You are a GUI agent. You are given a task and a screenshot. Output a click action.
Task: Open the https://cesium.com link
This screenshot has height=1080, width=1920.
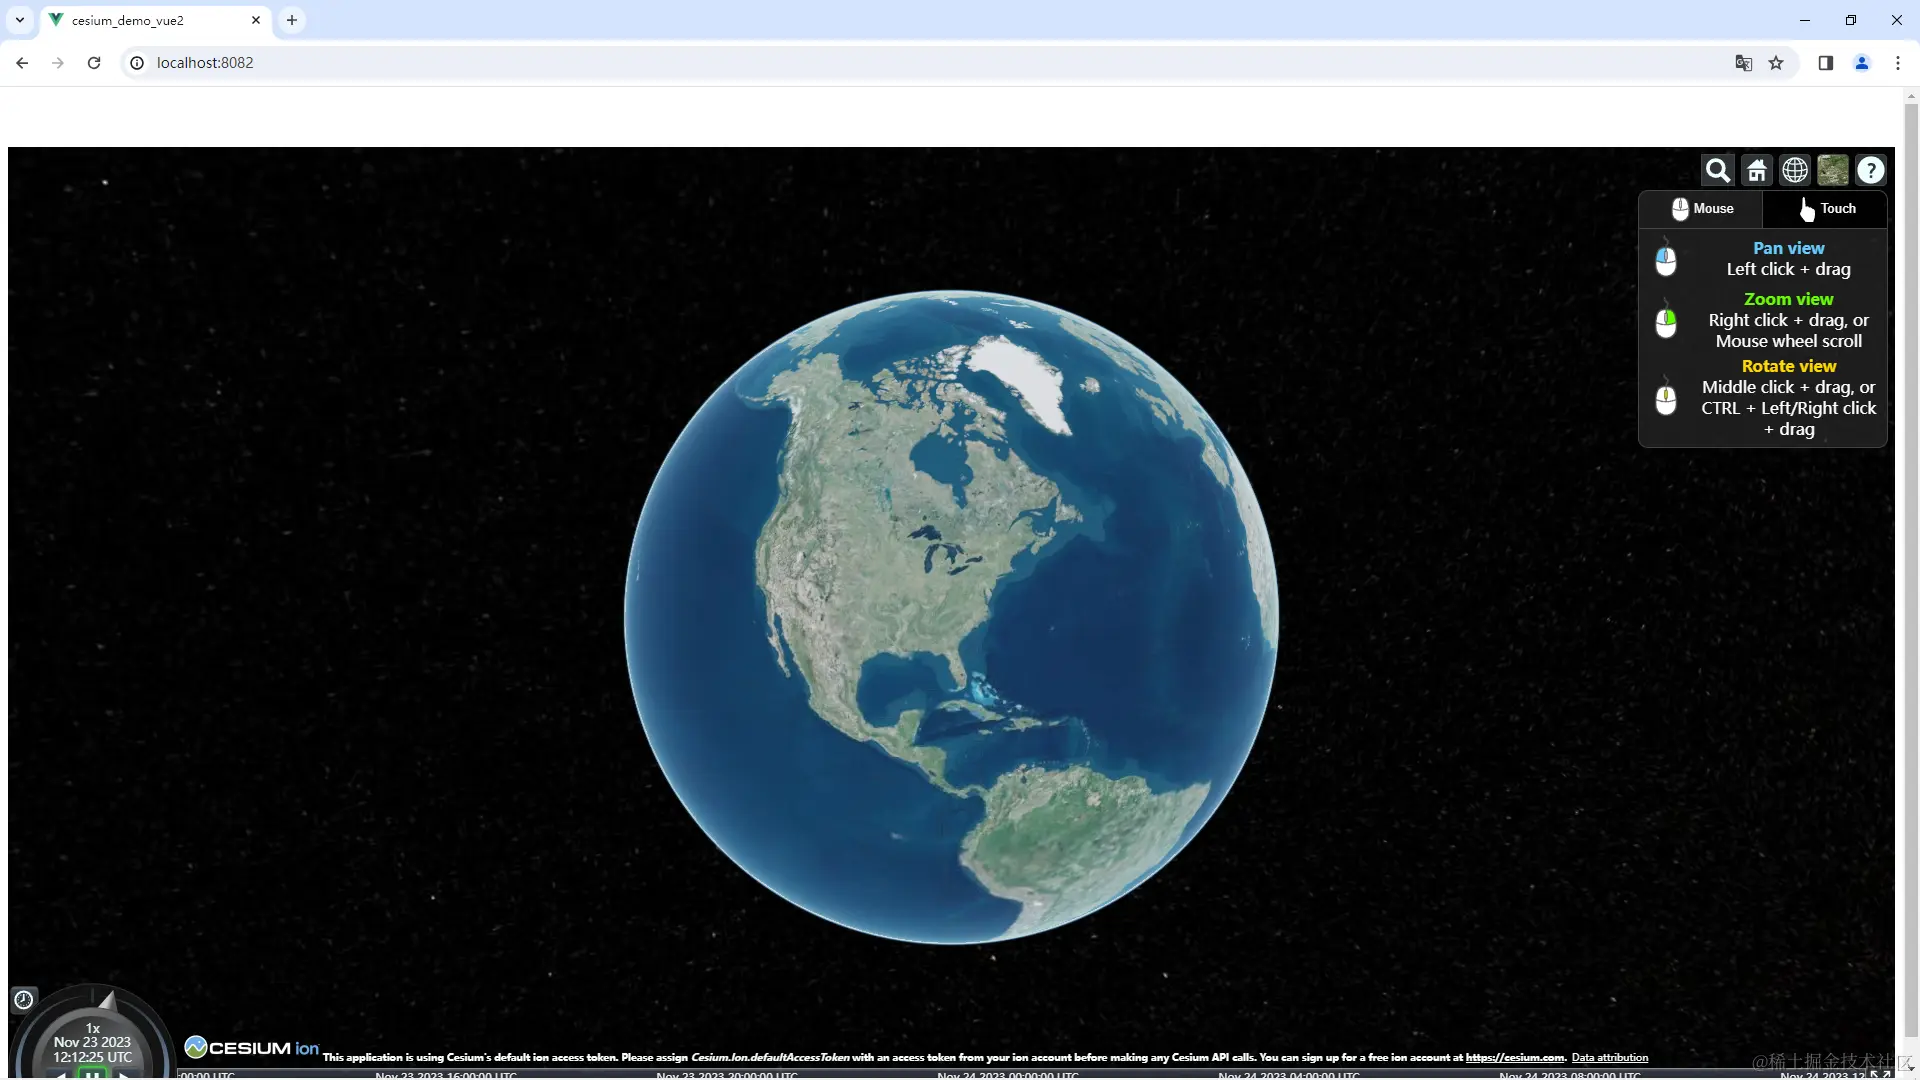coord(1515,1057)
